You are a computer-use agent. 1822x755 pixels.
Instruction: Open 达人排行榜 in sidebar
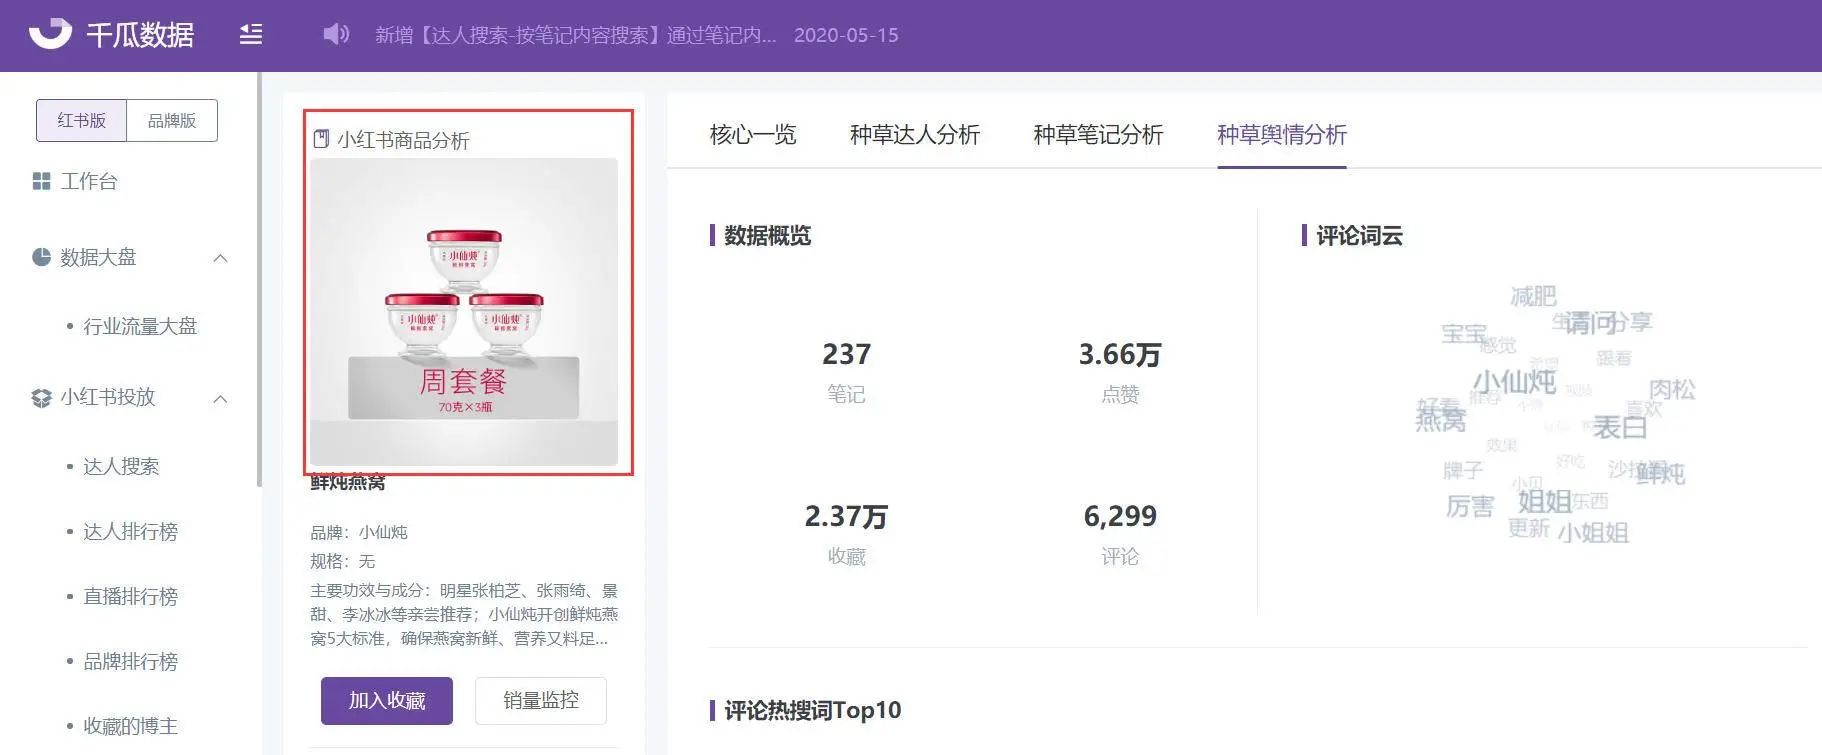130,531
